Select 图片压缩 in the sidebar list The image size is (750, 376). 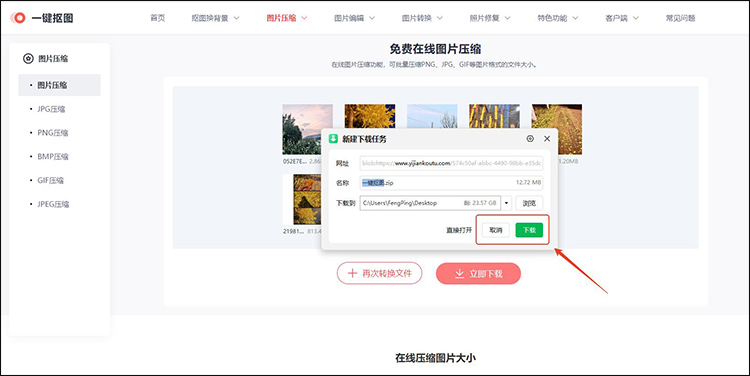coord(59,85)
